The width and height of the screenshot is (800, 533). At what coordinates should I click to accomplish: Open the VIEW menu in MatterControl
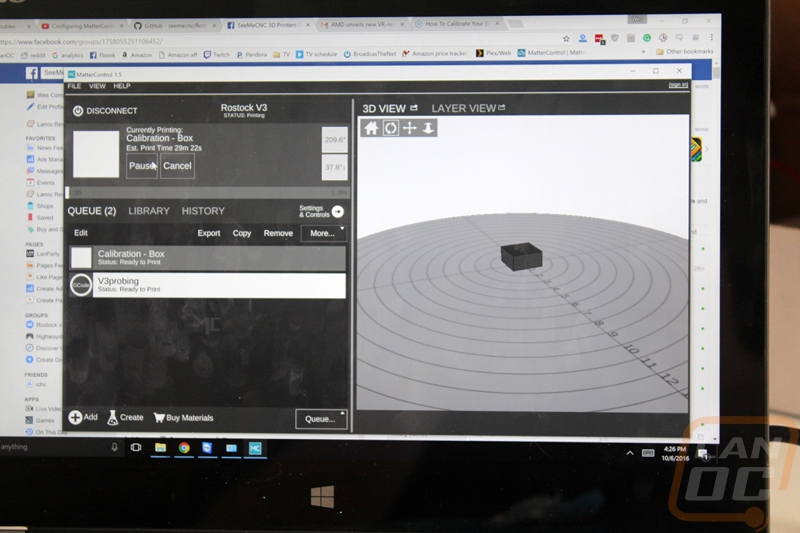click(x=97, y=86)
